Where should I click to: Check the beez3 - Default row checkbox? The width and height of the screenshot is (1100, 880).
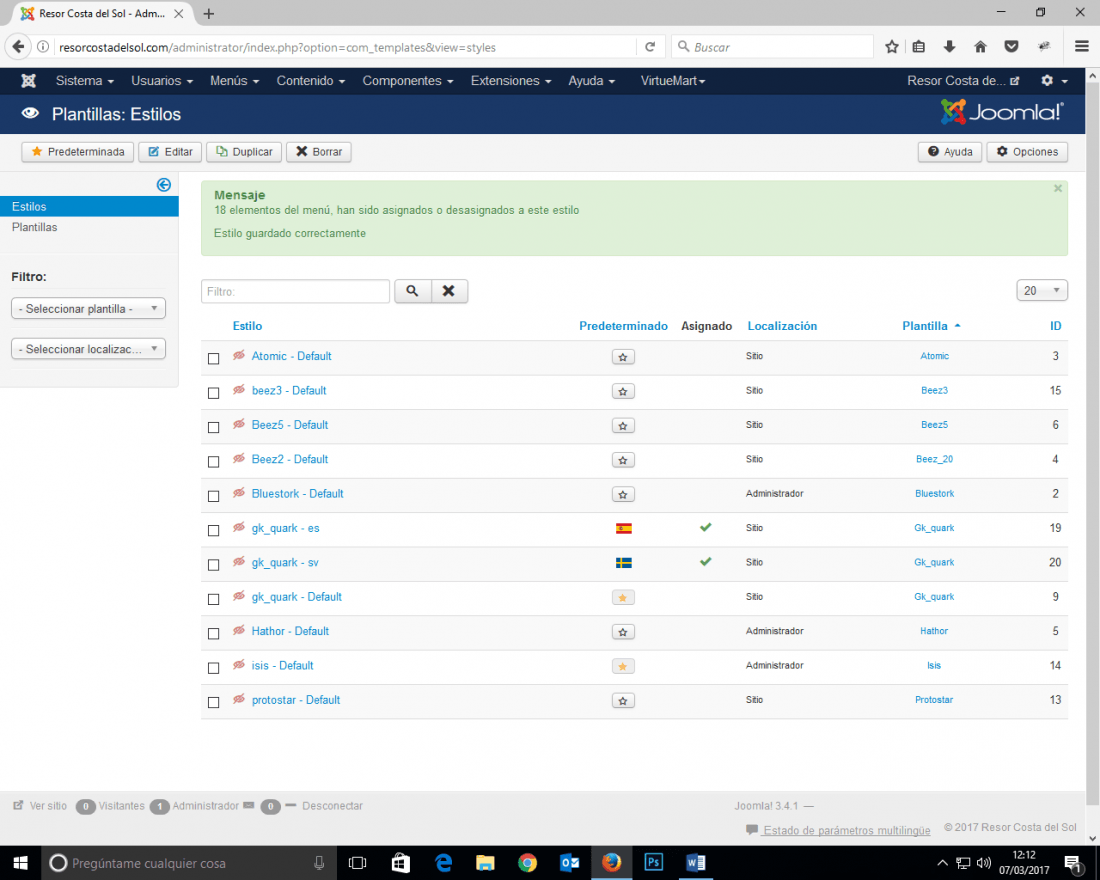[214, 393]
